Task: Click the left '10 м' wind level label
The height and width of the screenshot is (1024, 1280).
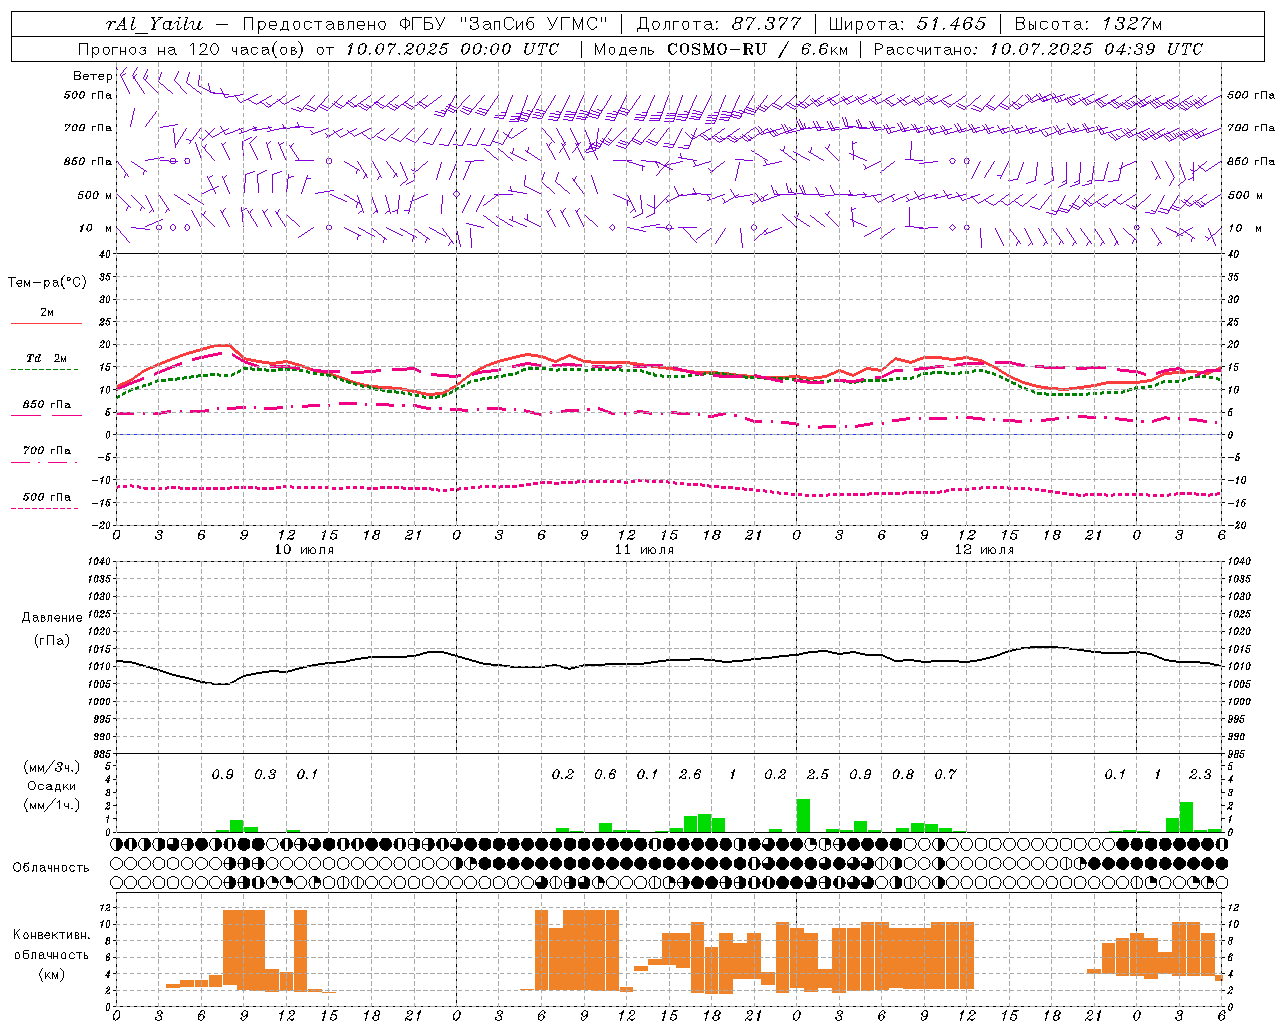Action: [95, 228]
